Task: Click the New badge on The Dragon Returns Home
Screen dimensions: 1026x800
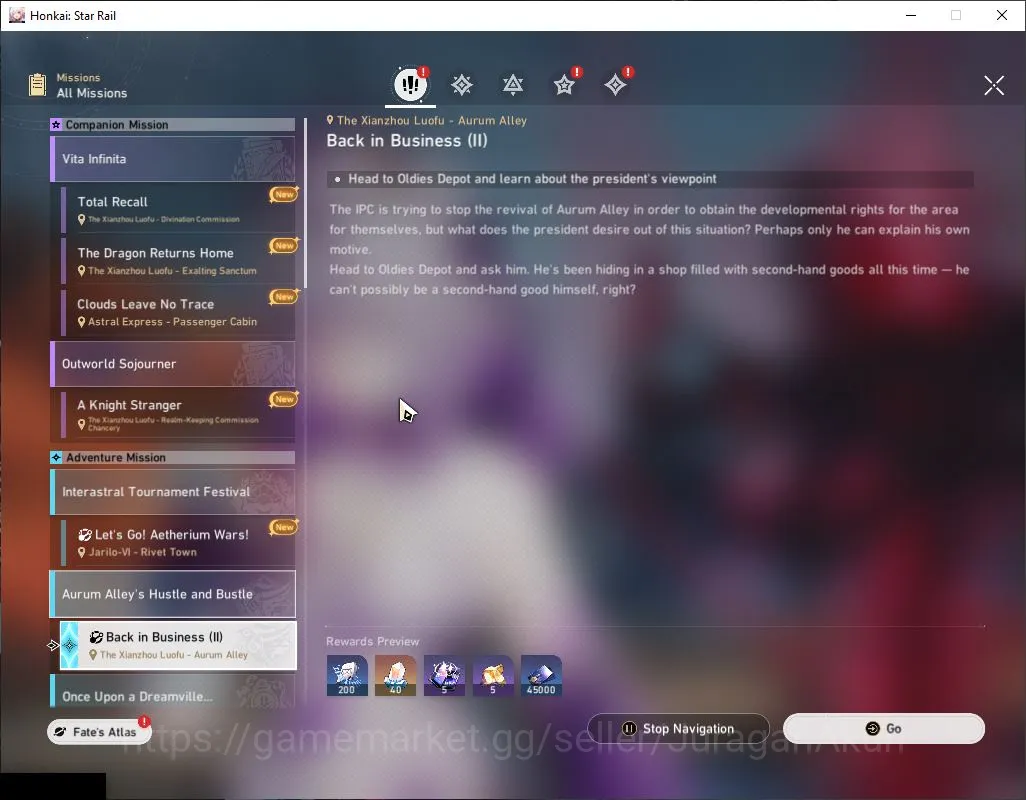Action: (x=284, y=245)
